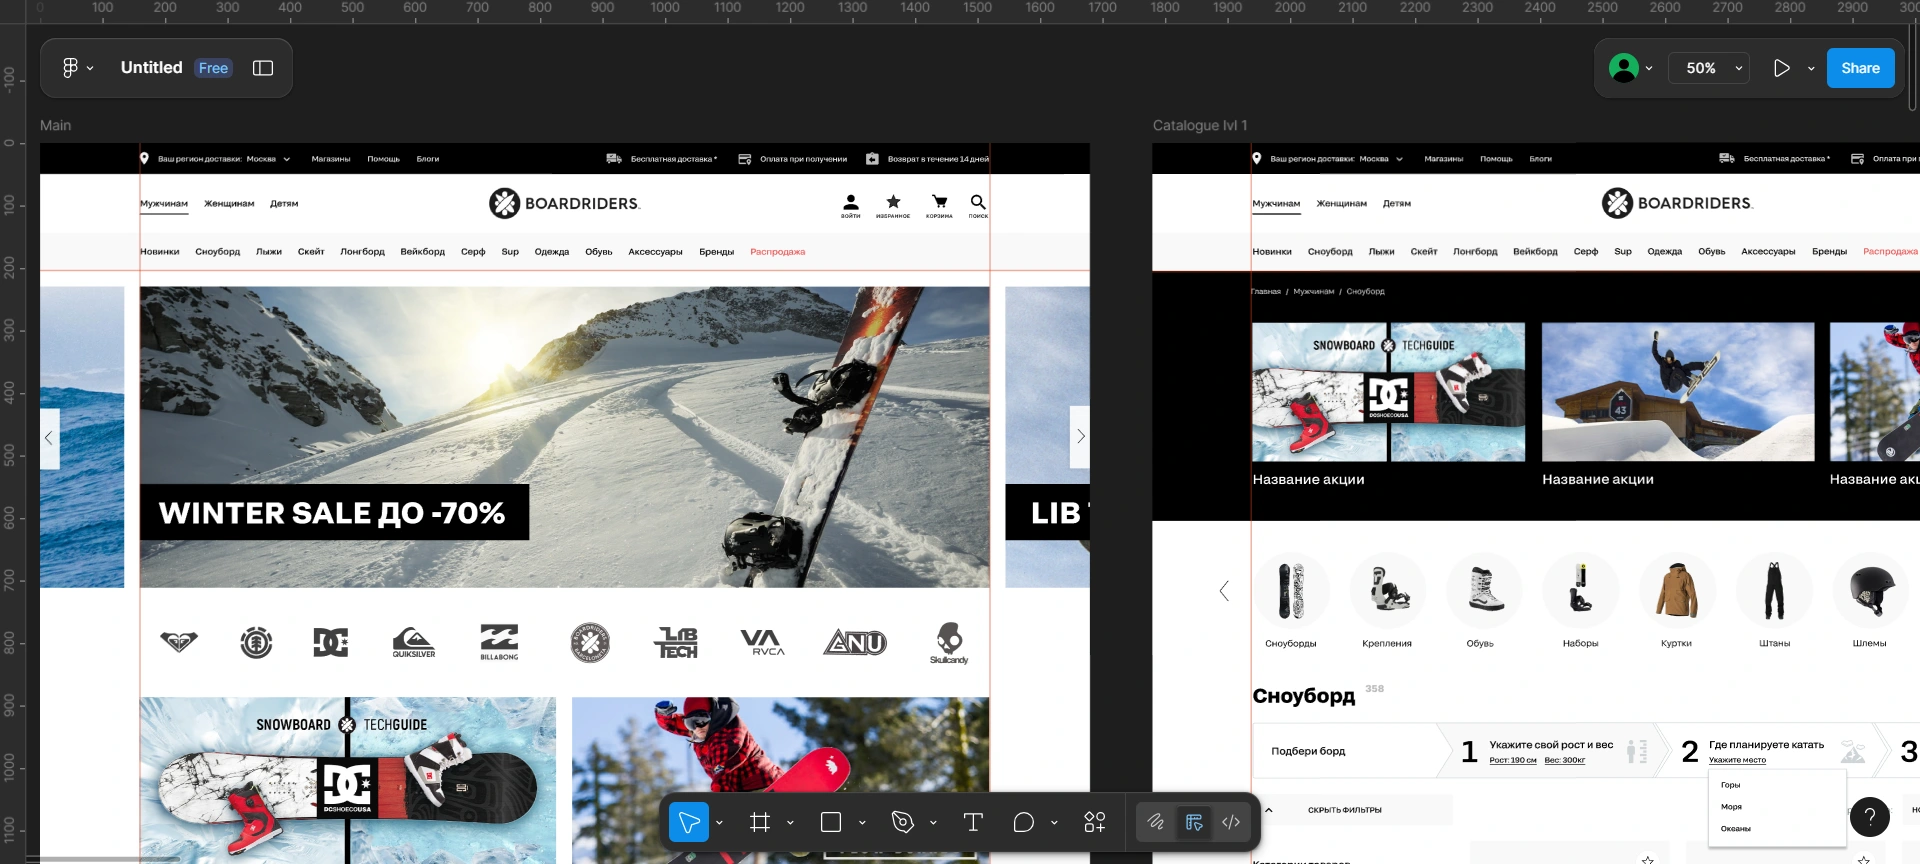This screenshot has width=1920, height=864.
Task: Choose Горы in the location list
Action: [1731, 785]
